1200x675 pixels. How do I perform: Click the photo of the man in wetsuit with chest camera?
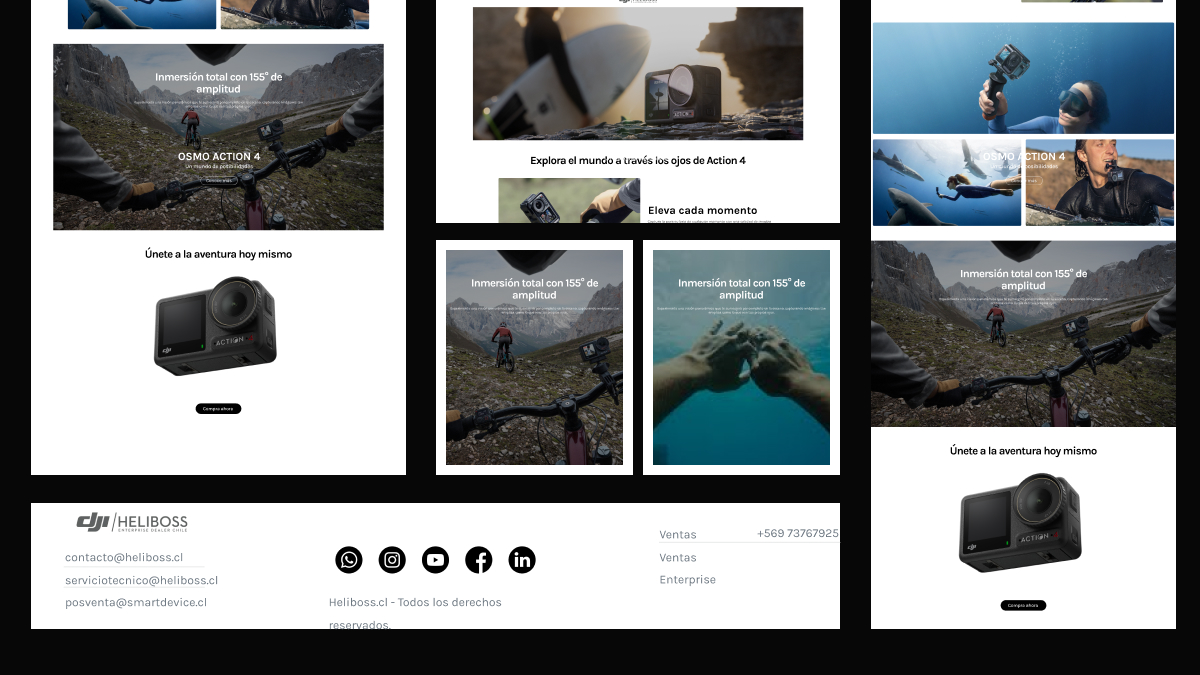(1100, 182)
